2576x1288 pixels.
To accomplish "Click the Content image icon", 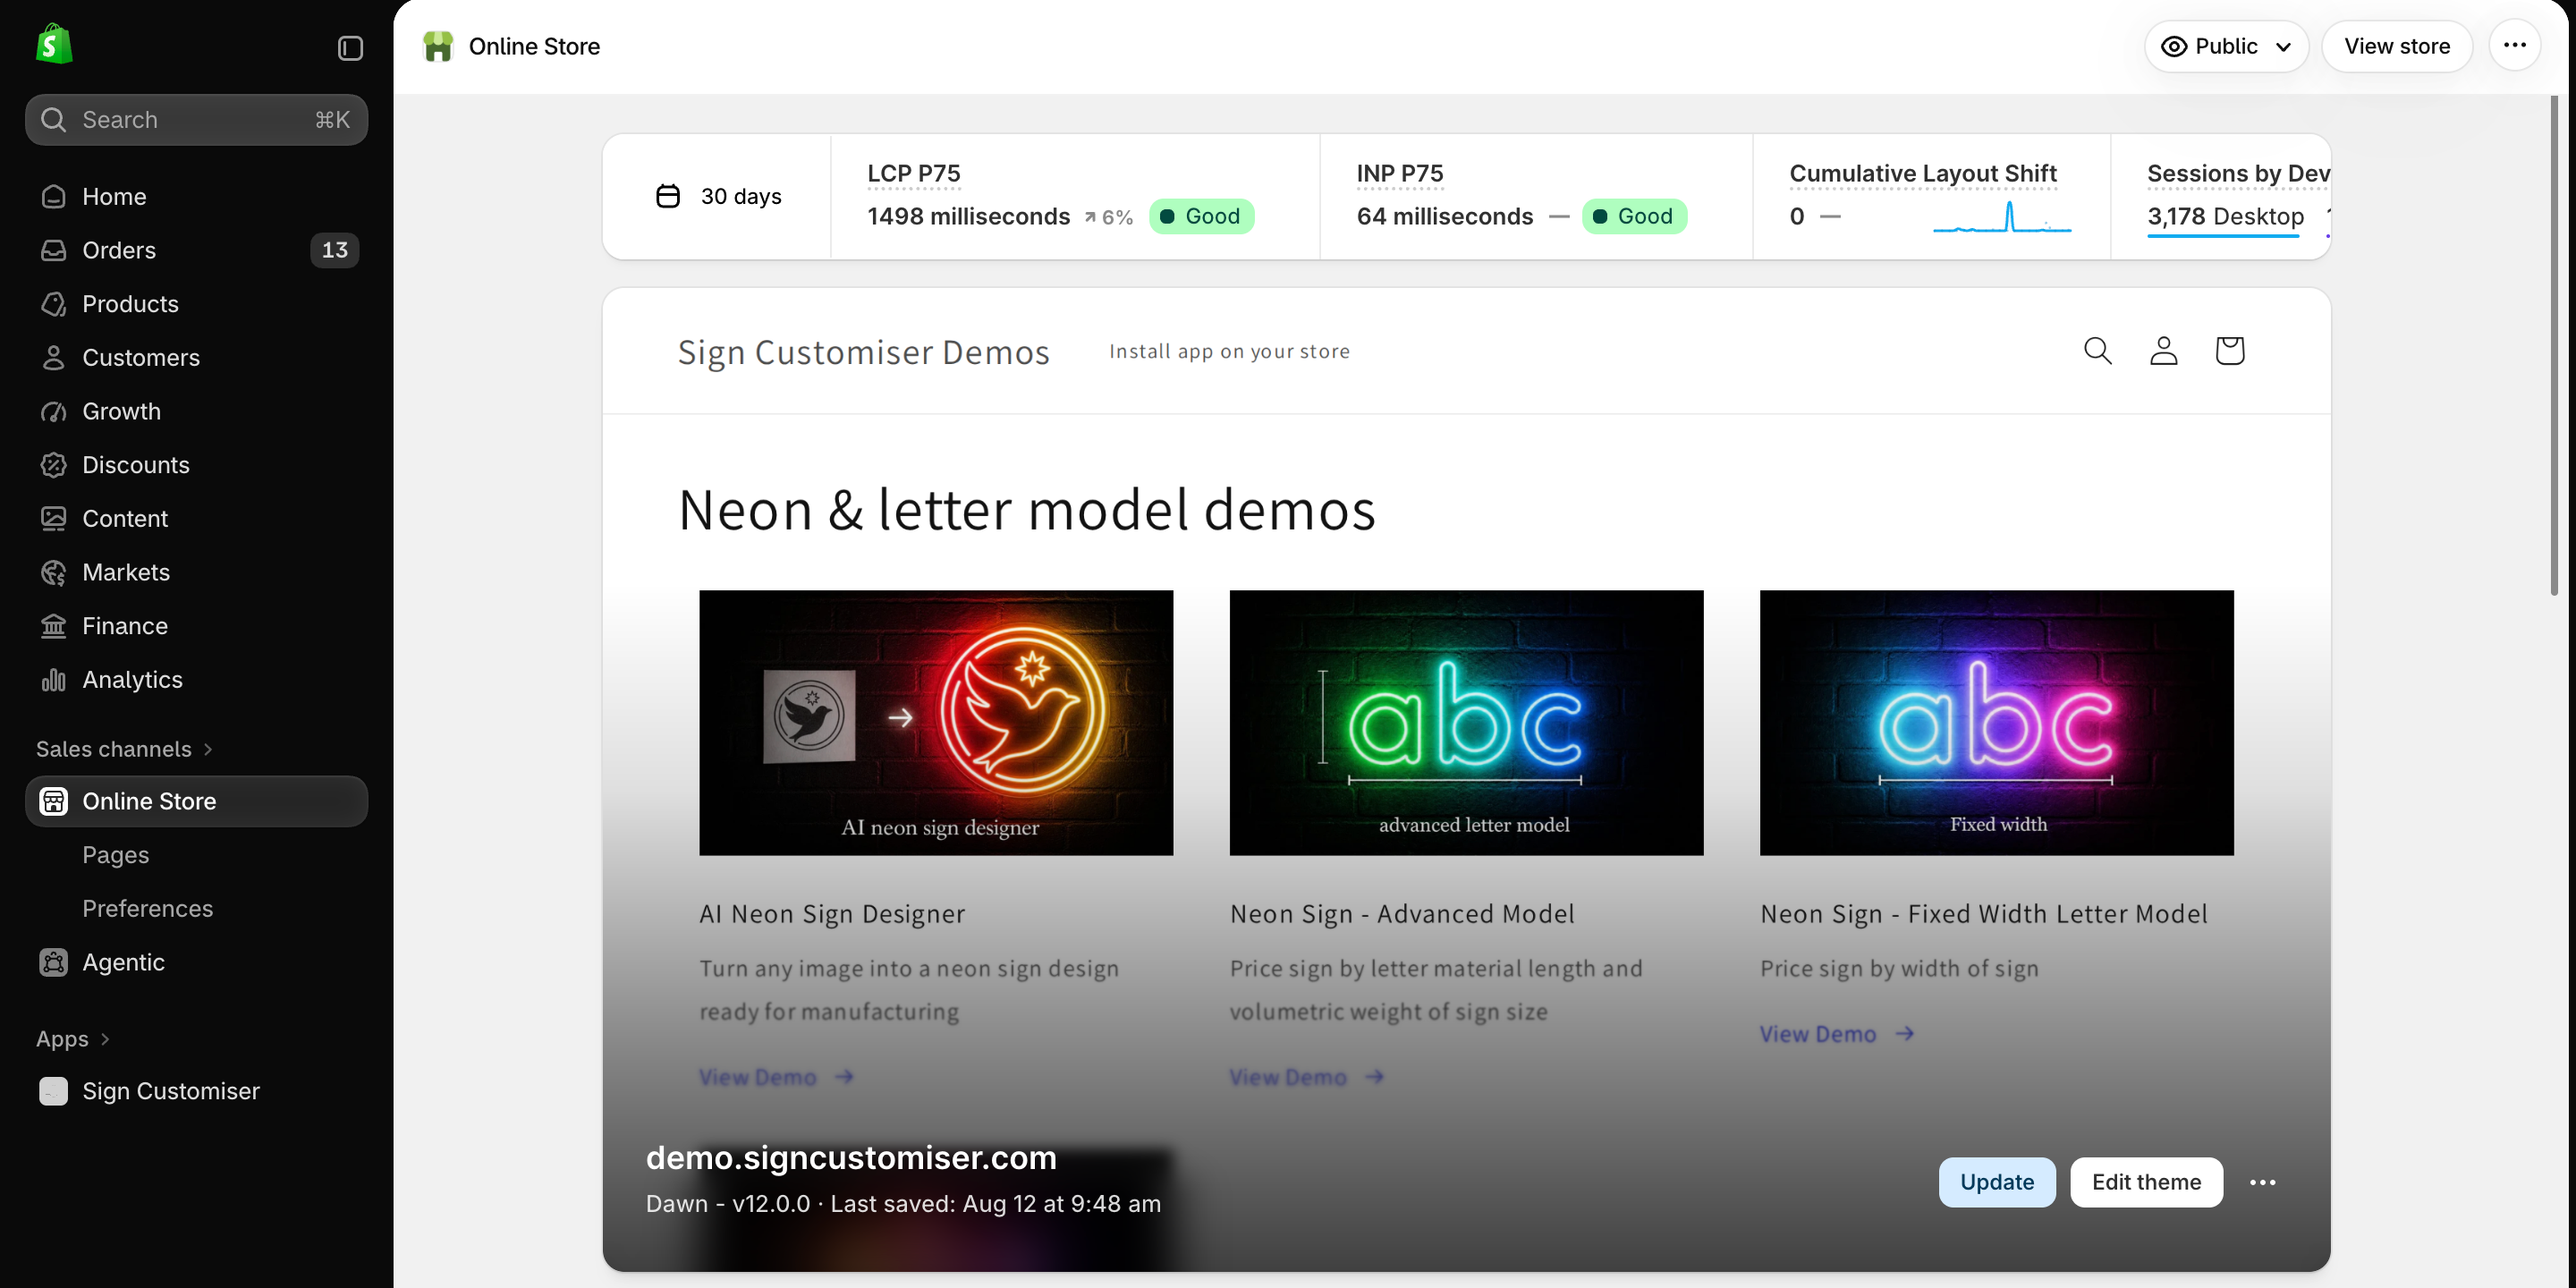I will pyautogui.click(x=53, y=518).
